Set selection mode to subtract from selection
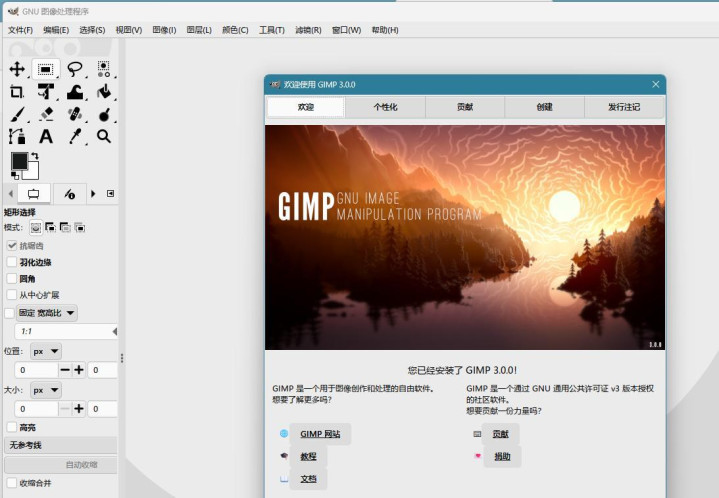The height and width of the screenshot is (498, 719). tap(65, 227)
